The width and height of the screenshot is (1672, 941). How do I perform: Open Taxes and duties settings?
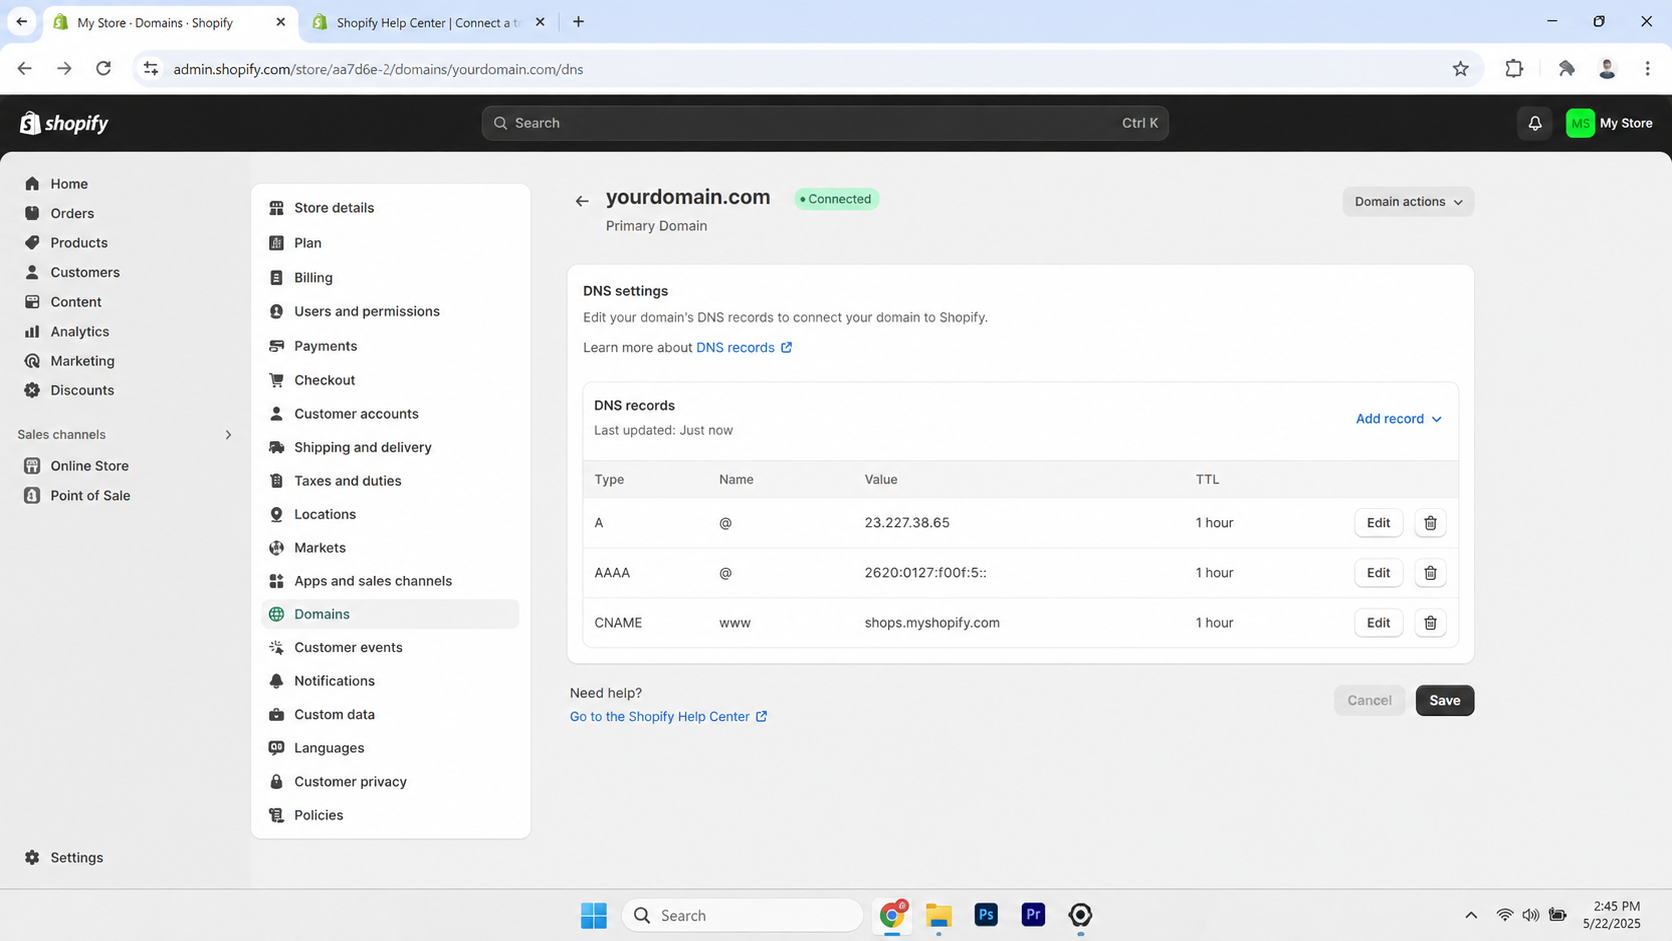click(347, 481)
